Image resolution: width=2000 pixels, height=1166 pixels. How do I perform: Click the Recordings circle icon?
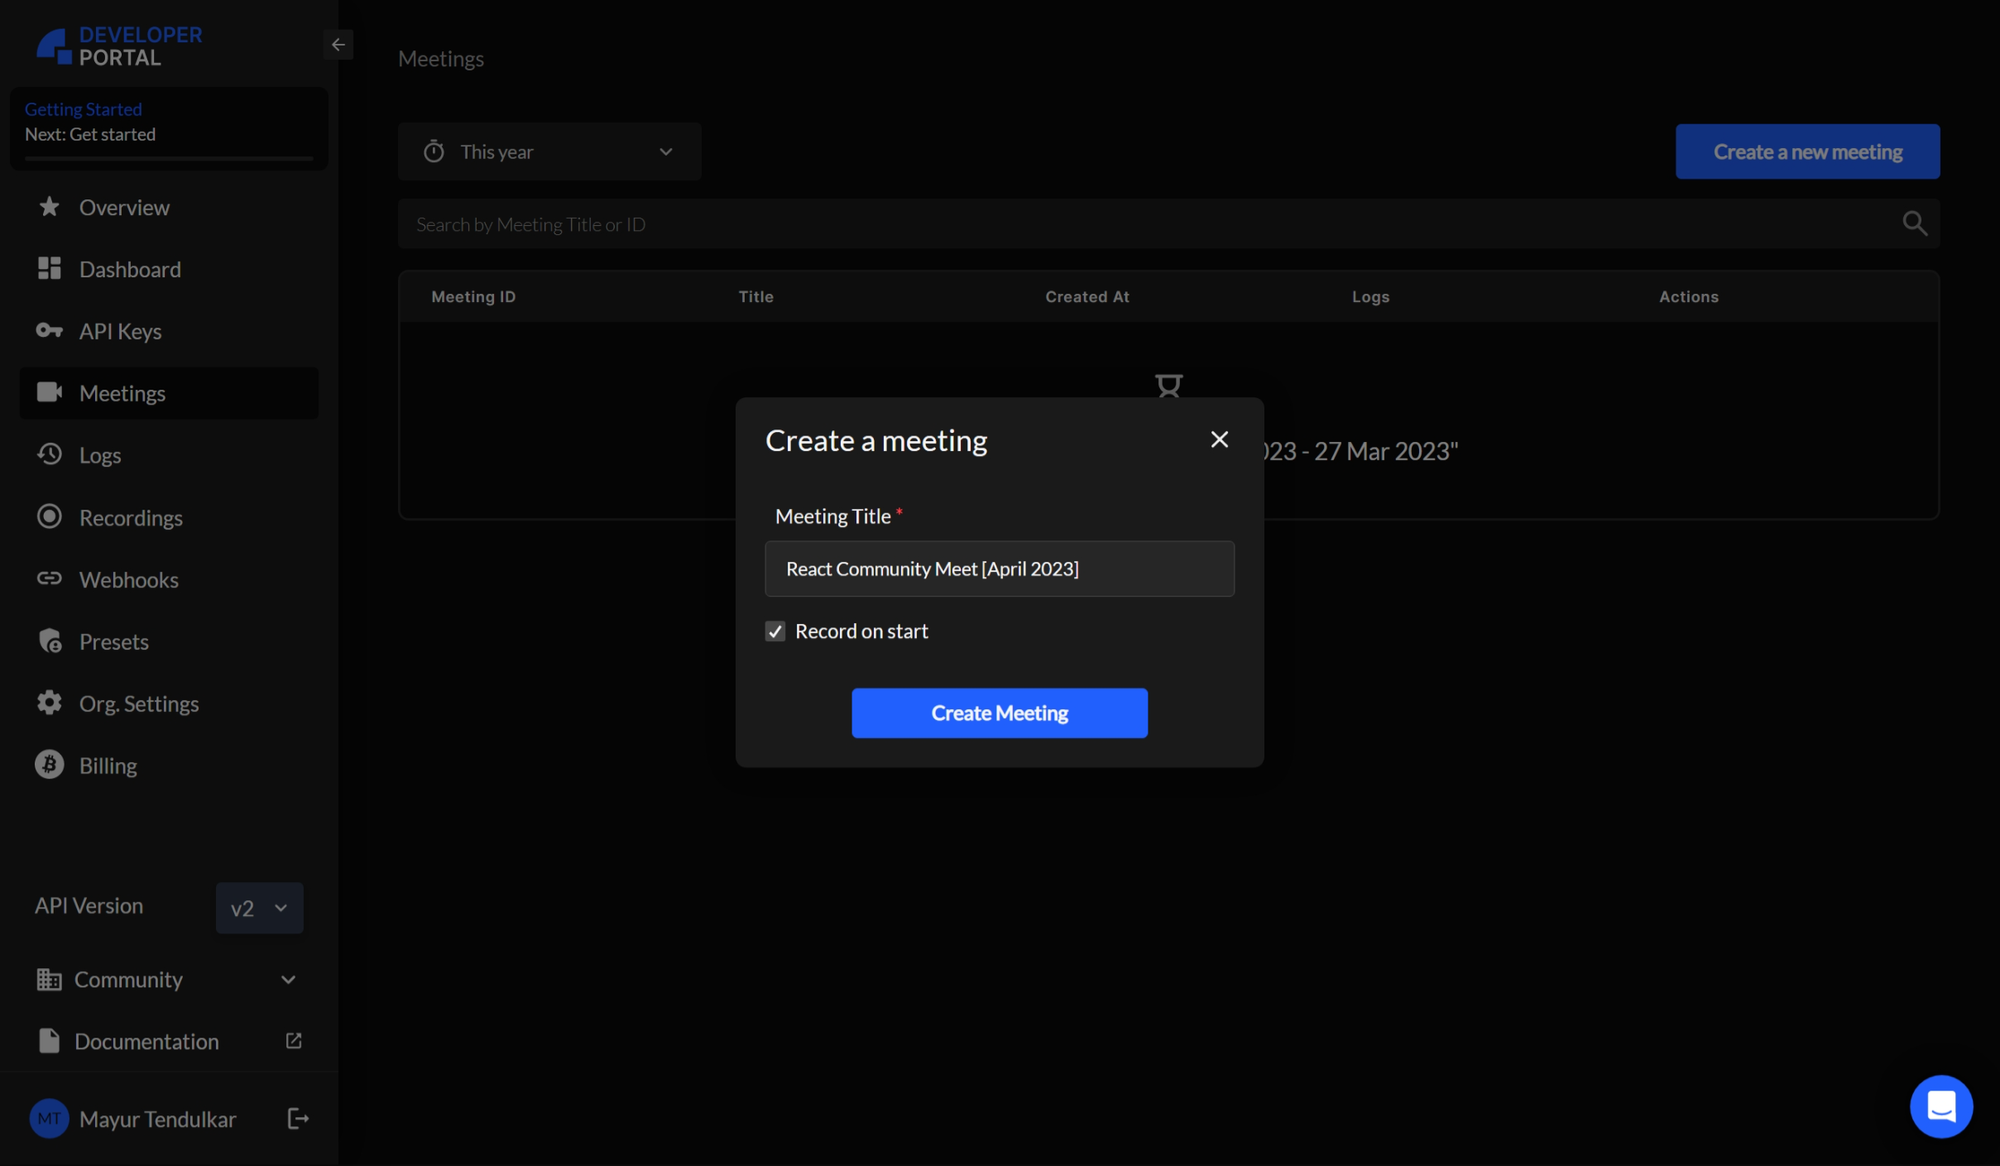coord(49,518)
